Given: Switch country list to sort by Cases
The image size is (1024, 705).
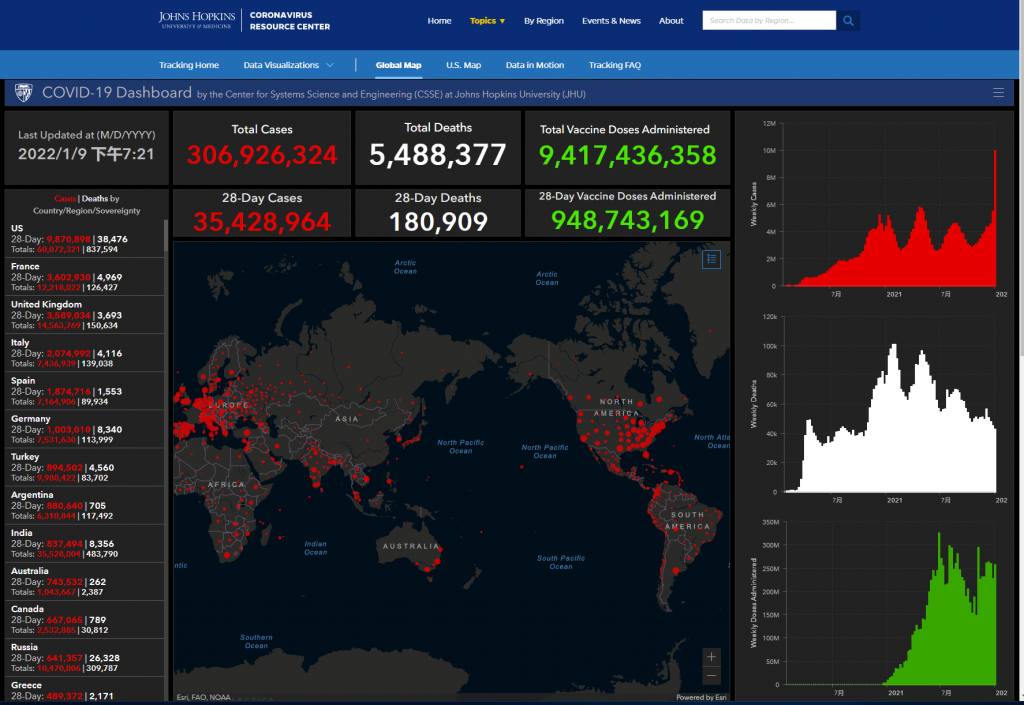Looking at the screenshot, I should [x=64, y=199].
